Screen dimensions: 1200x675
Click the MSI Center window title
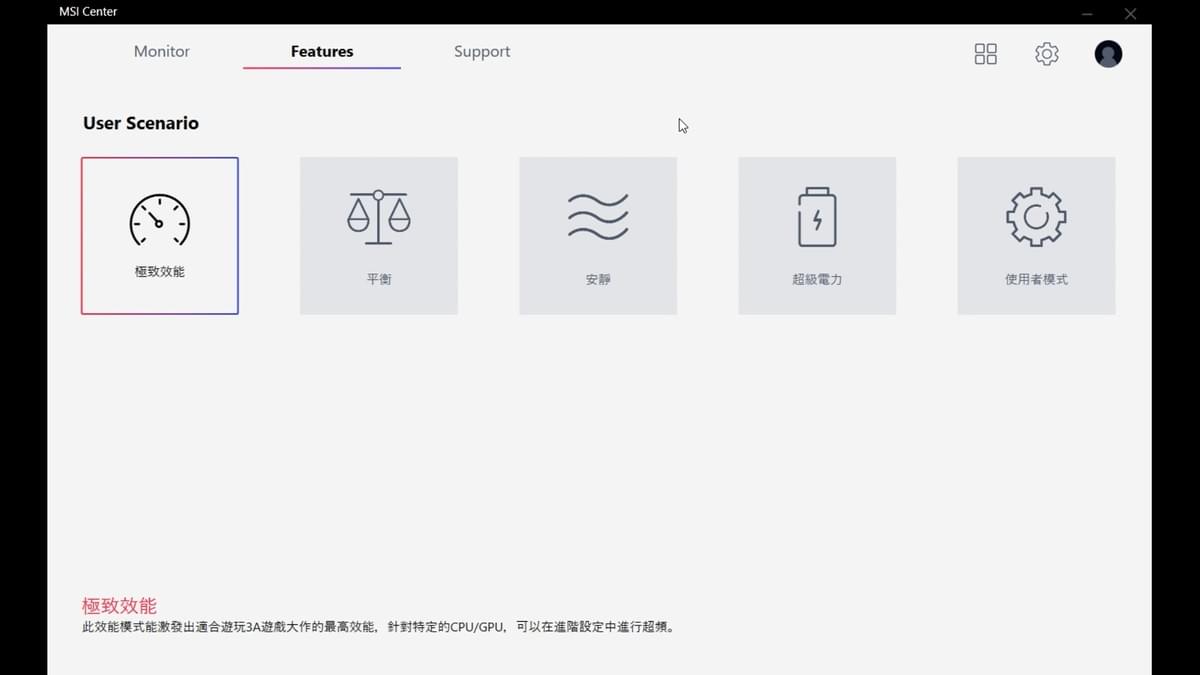pyautogui.click(x=88, y=12)
